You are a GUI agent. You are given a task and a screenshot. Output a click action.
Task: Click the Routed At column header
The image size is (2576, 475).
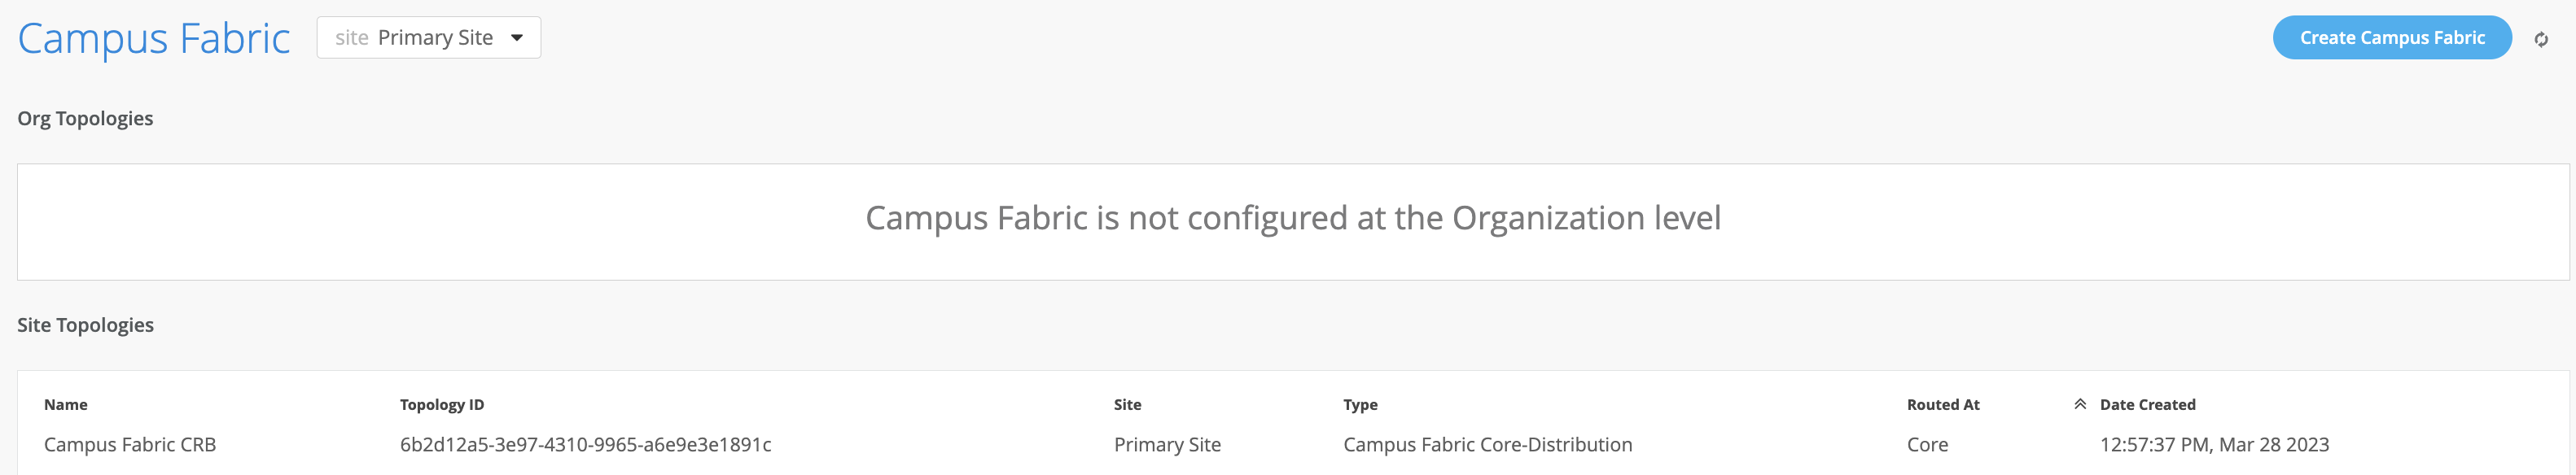coord(1942,404)
